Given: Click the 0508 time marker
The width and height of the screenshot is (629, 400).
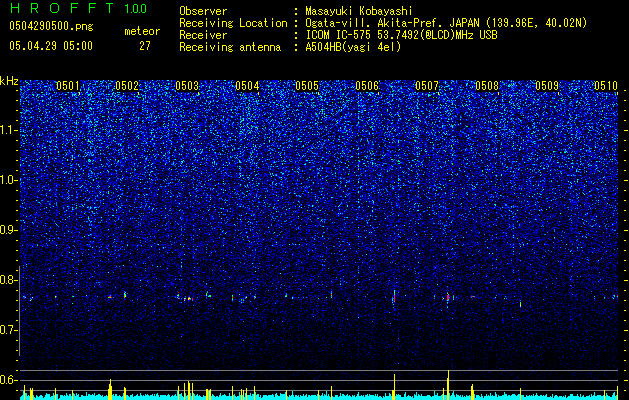Looking at the screenshot, I should (487, 85).
